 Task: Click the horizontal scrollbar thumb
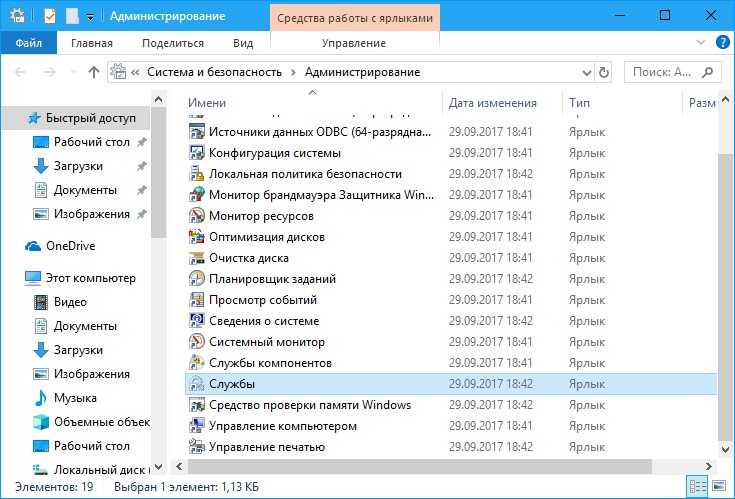420,466
